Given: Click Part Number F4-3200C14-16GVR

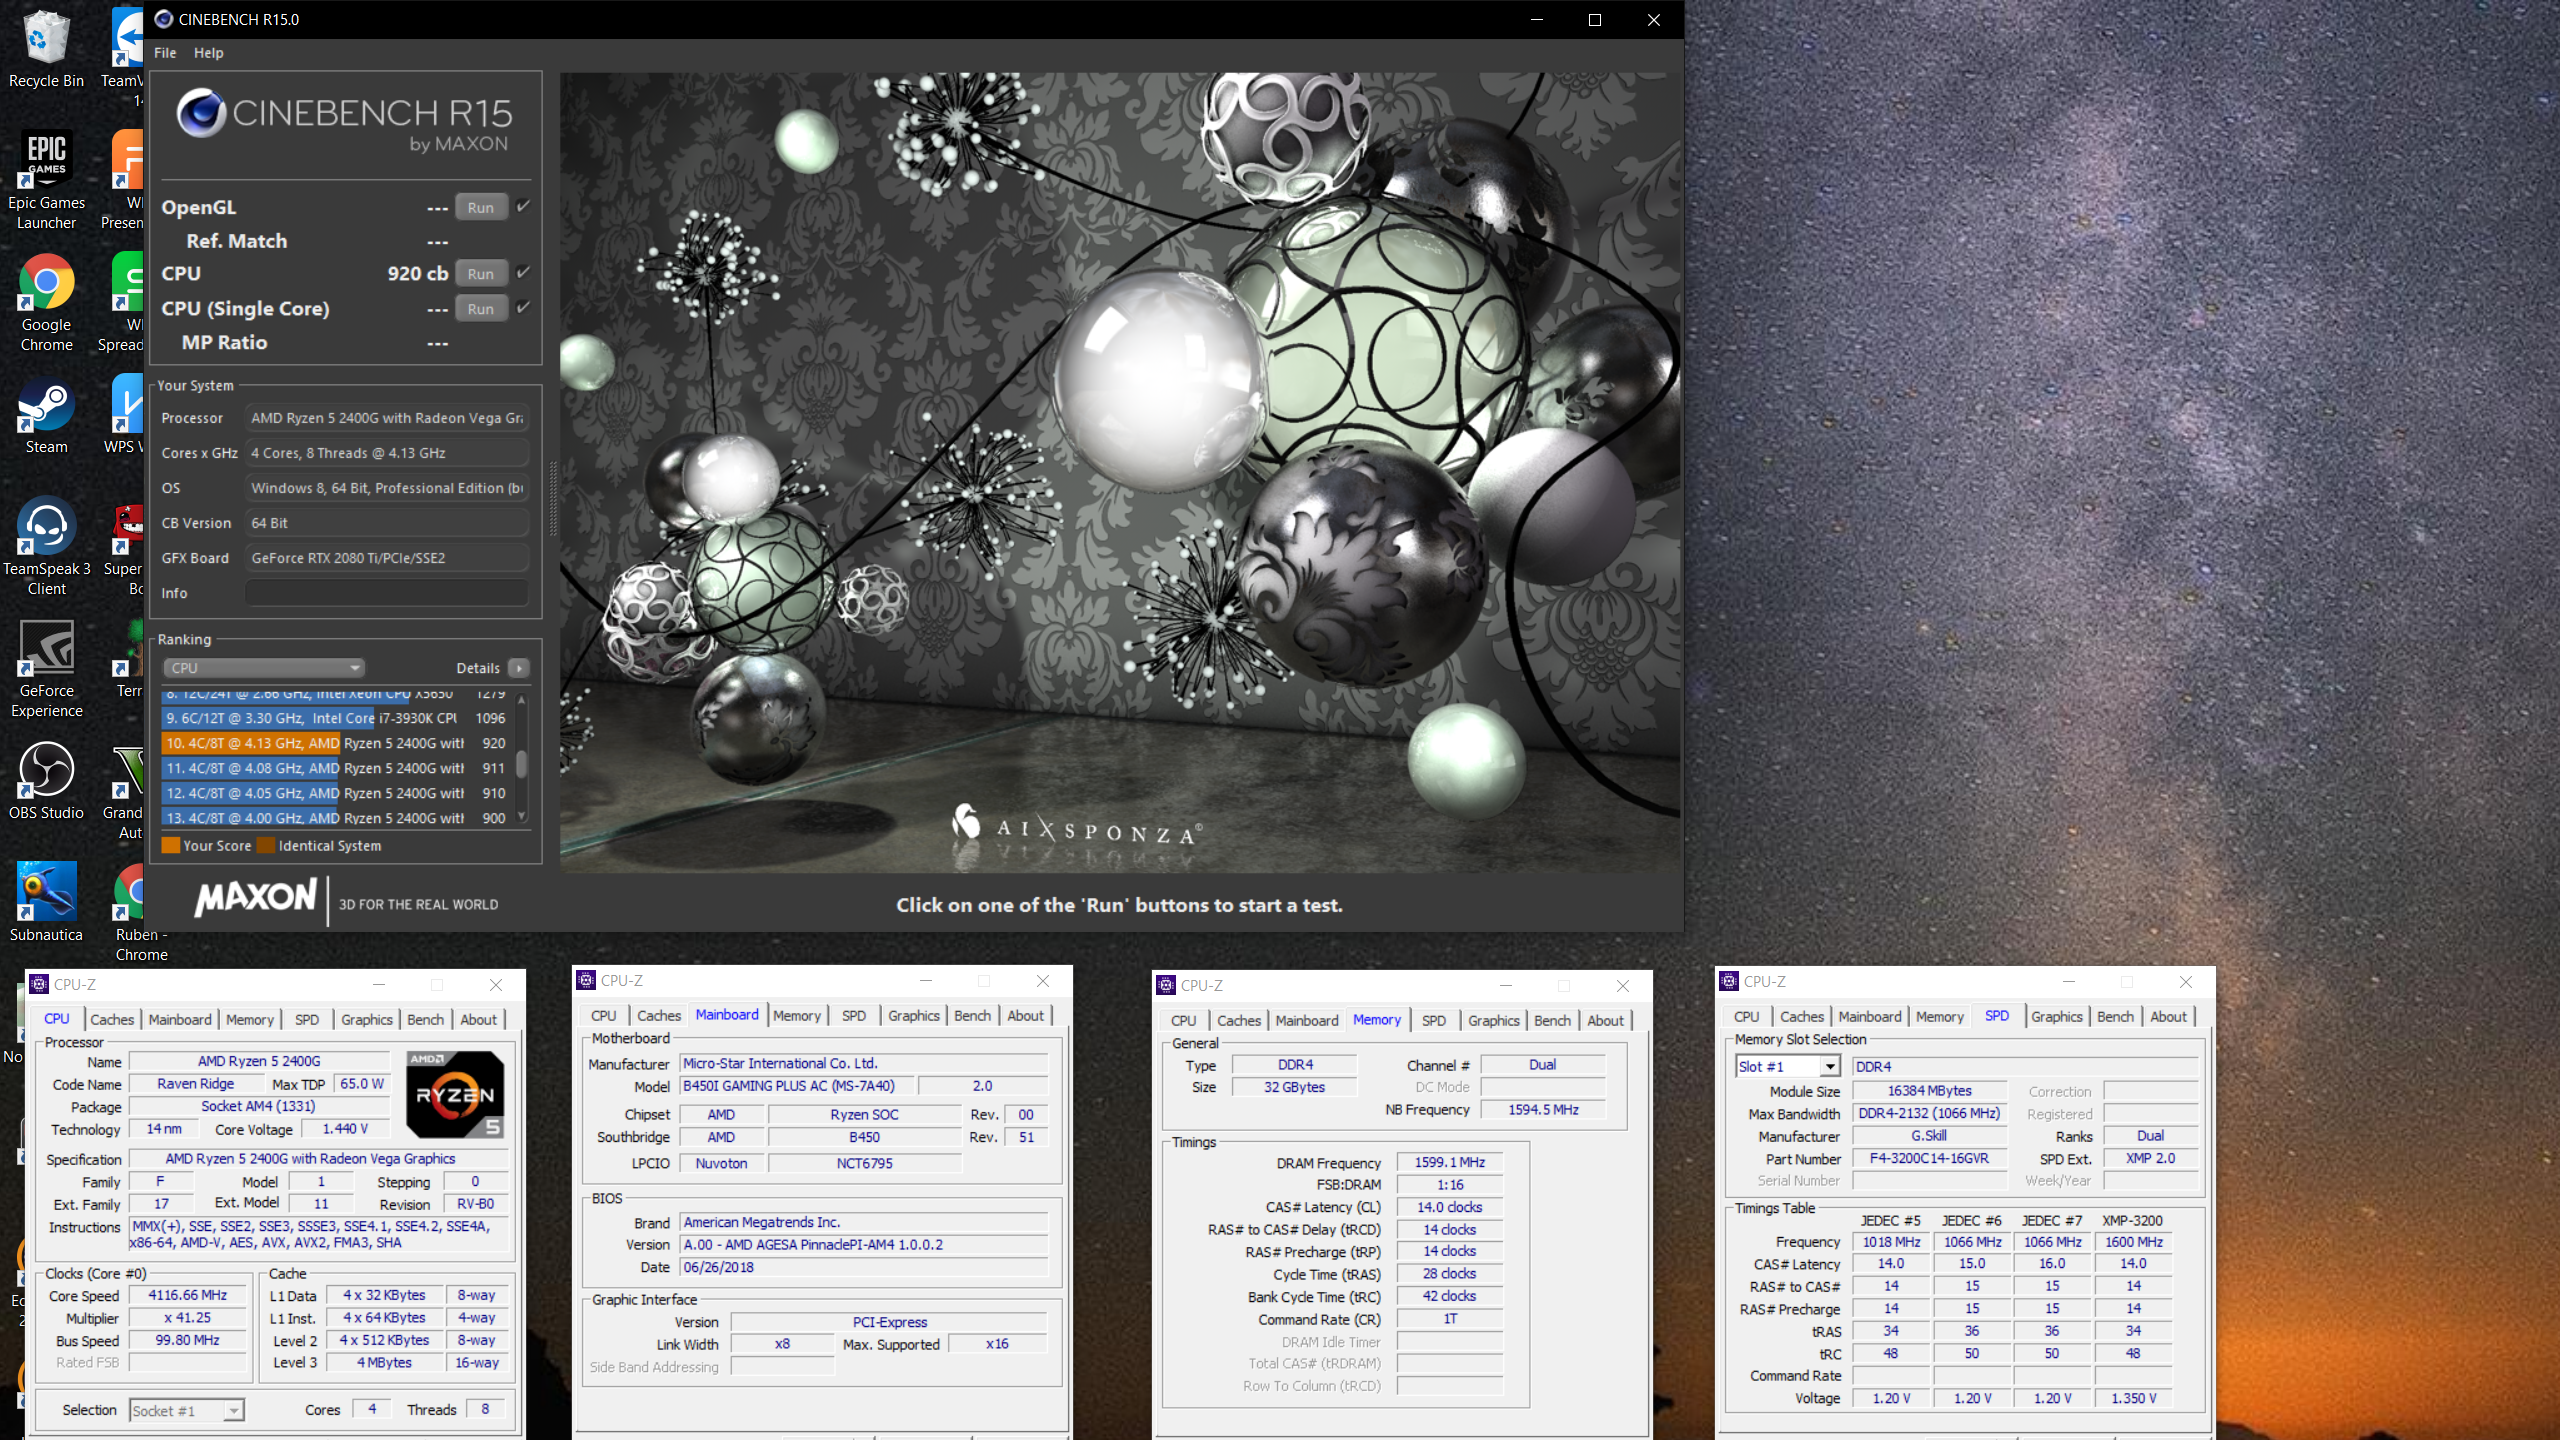Looking at the screenshot, I should click(1929, 1158).
